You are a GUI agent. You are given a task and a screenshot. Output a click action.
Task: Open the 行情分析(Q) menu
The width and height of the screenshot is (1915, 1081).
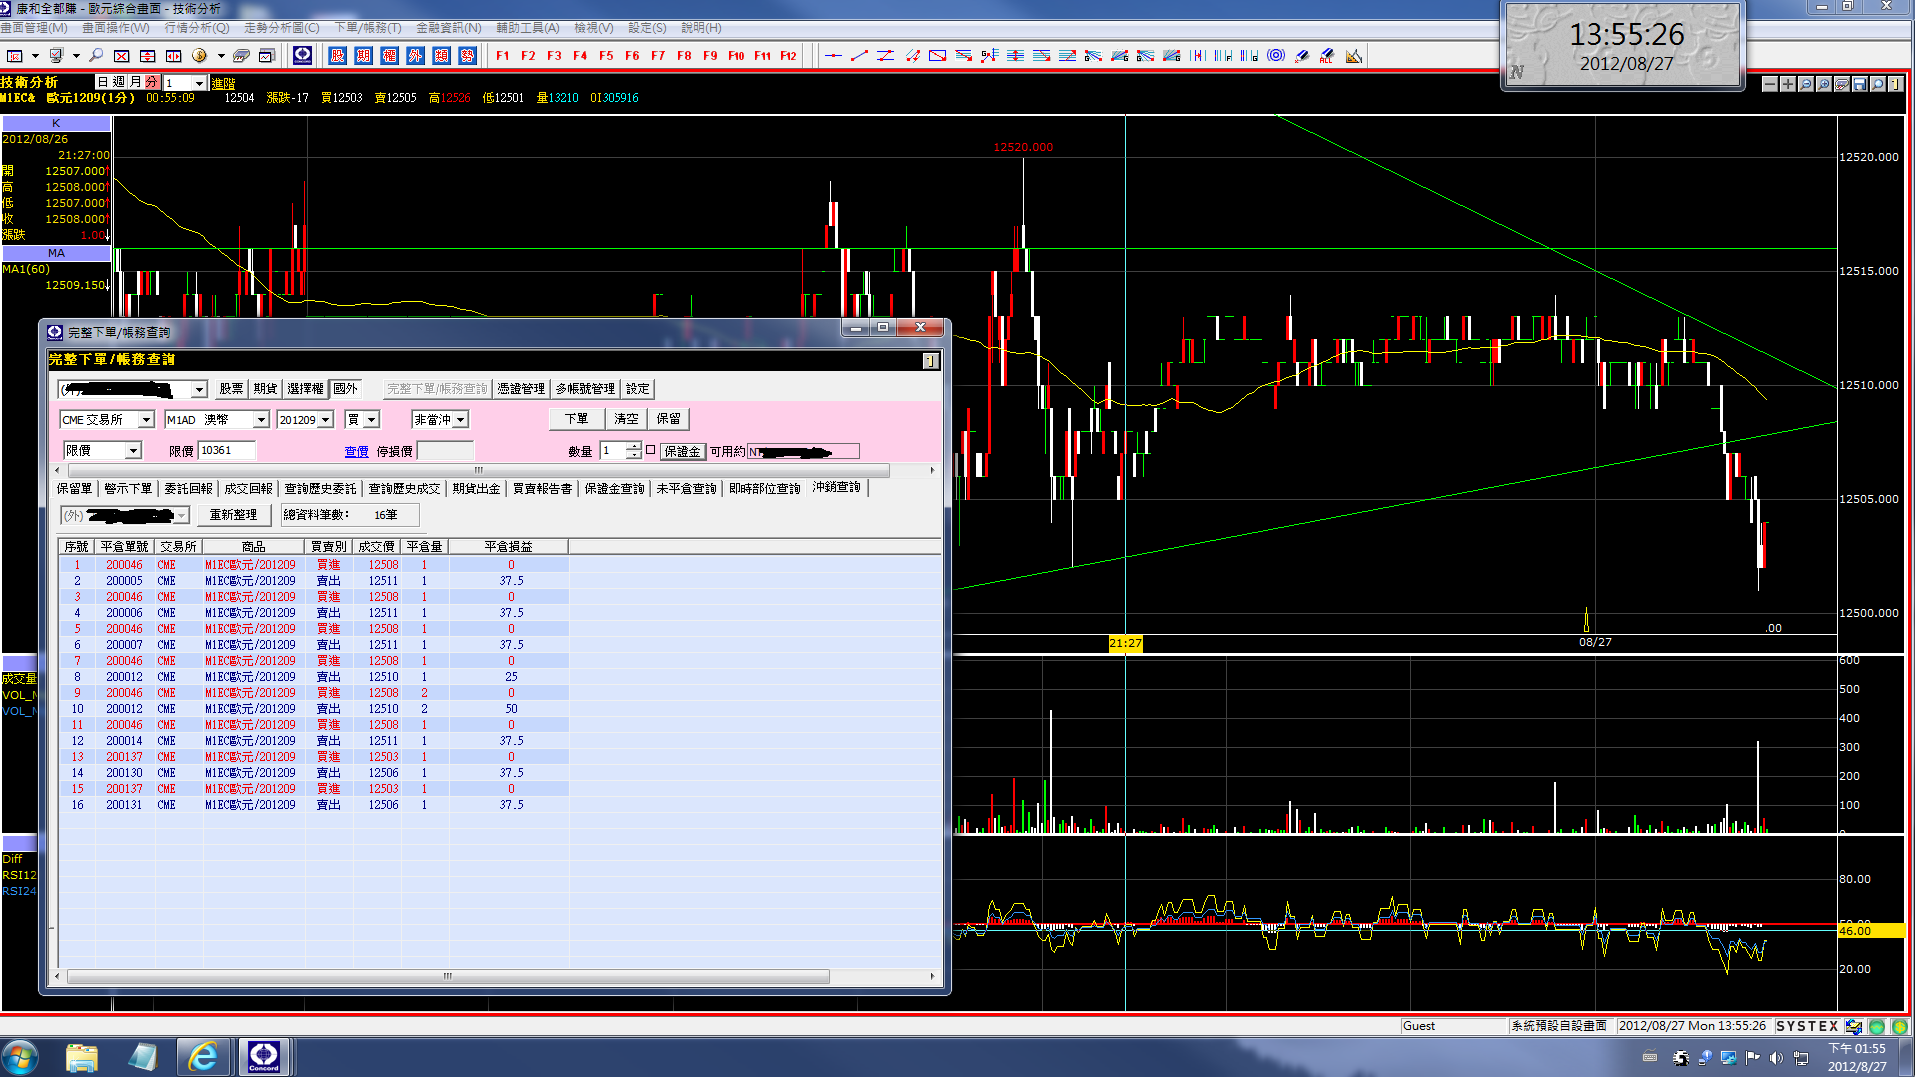pyautogui.click(x=196, y=28)
